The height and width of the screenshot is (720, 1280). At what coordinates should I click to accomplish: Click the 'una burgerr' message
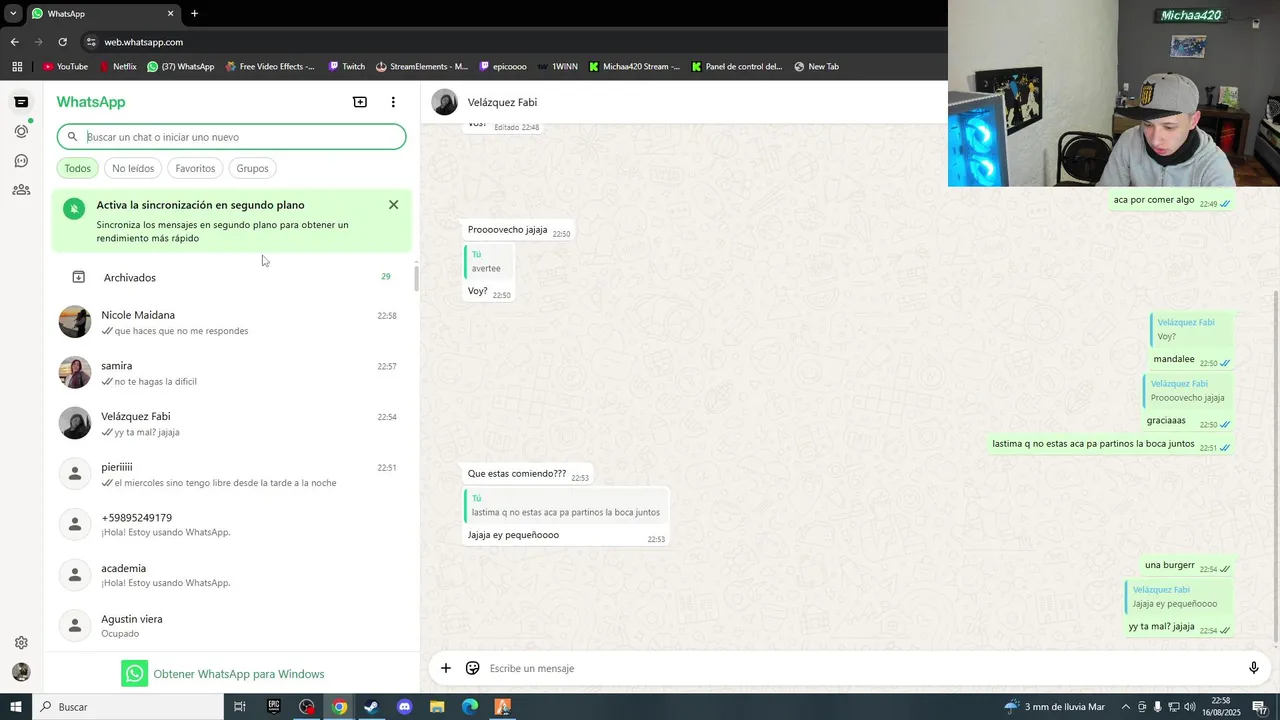pos(1187,566)
